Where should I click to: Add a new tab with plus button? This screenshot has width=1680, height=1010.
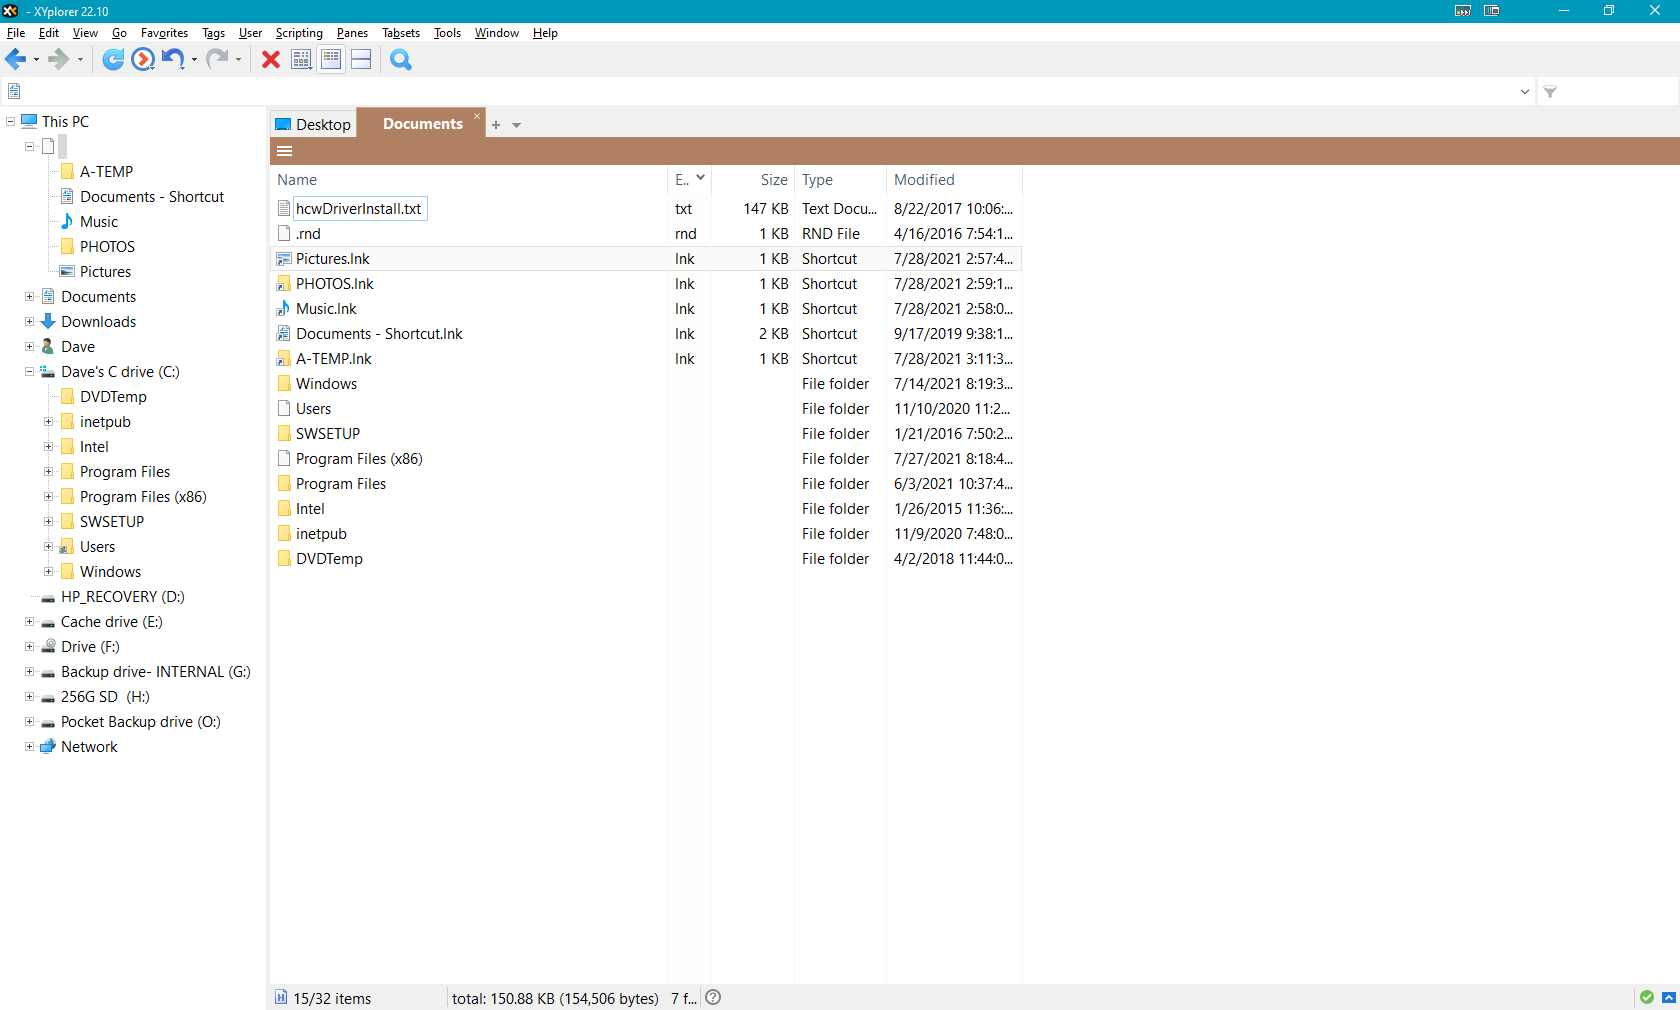(x=496, y=125)
